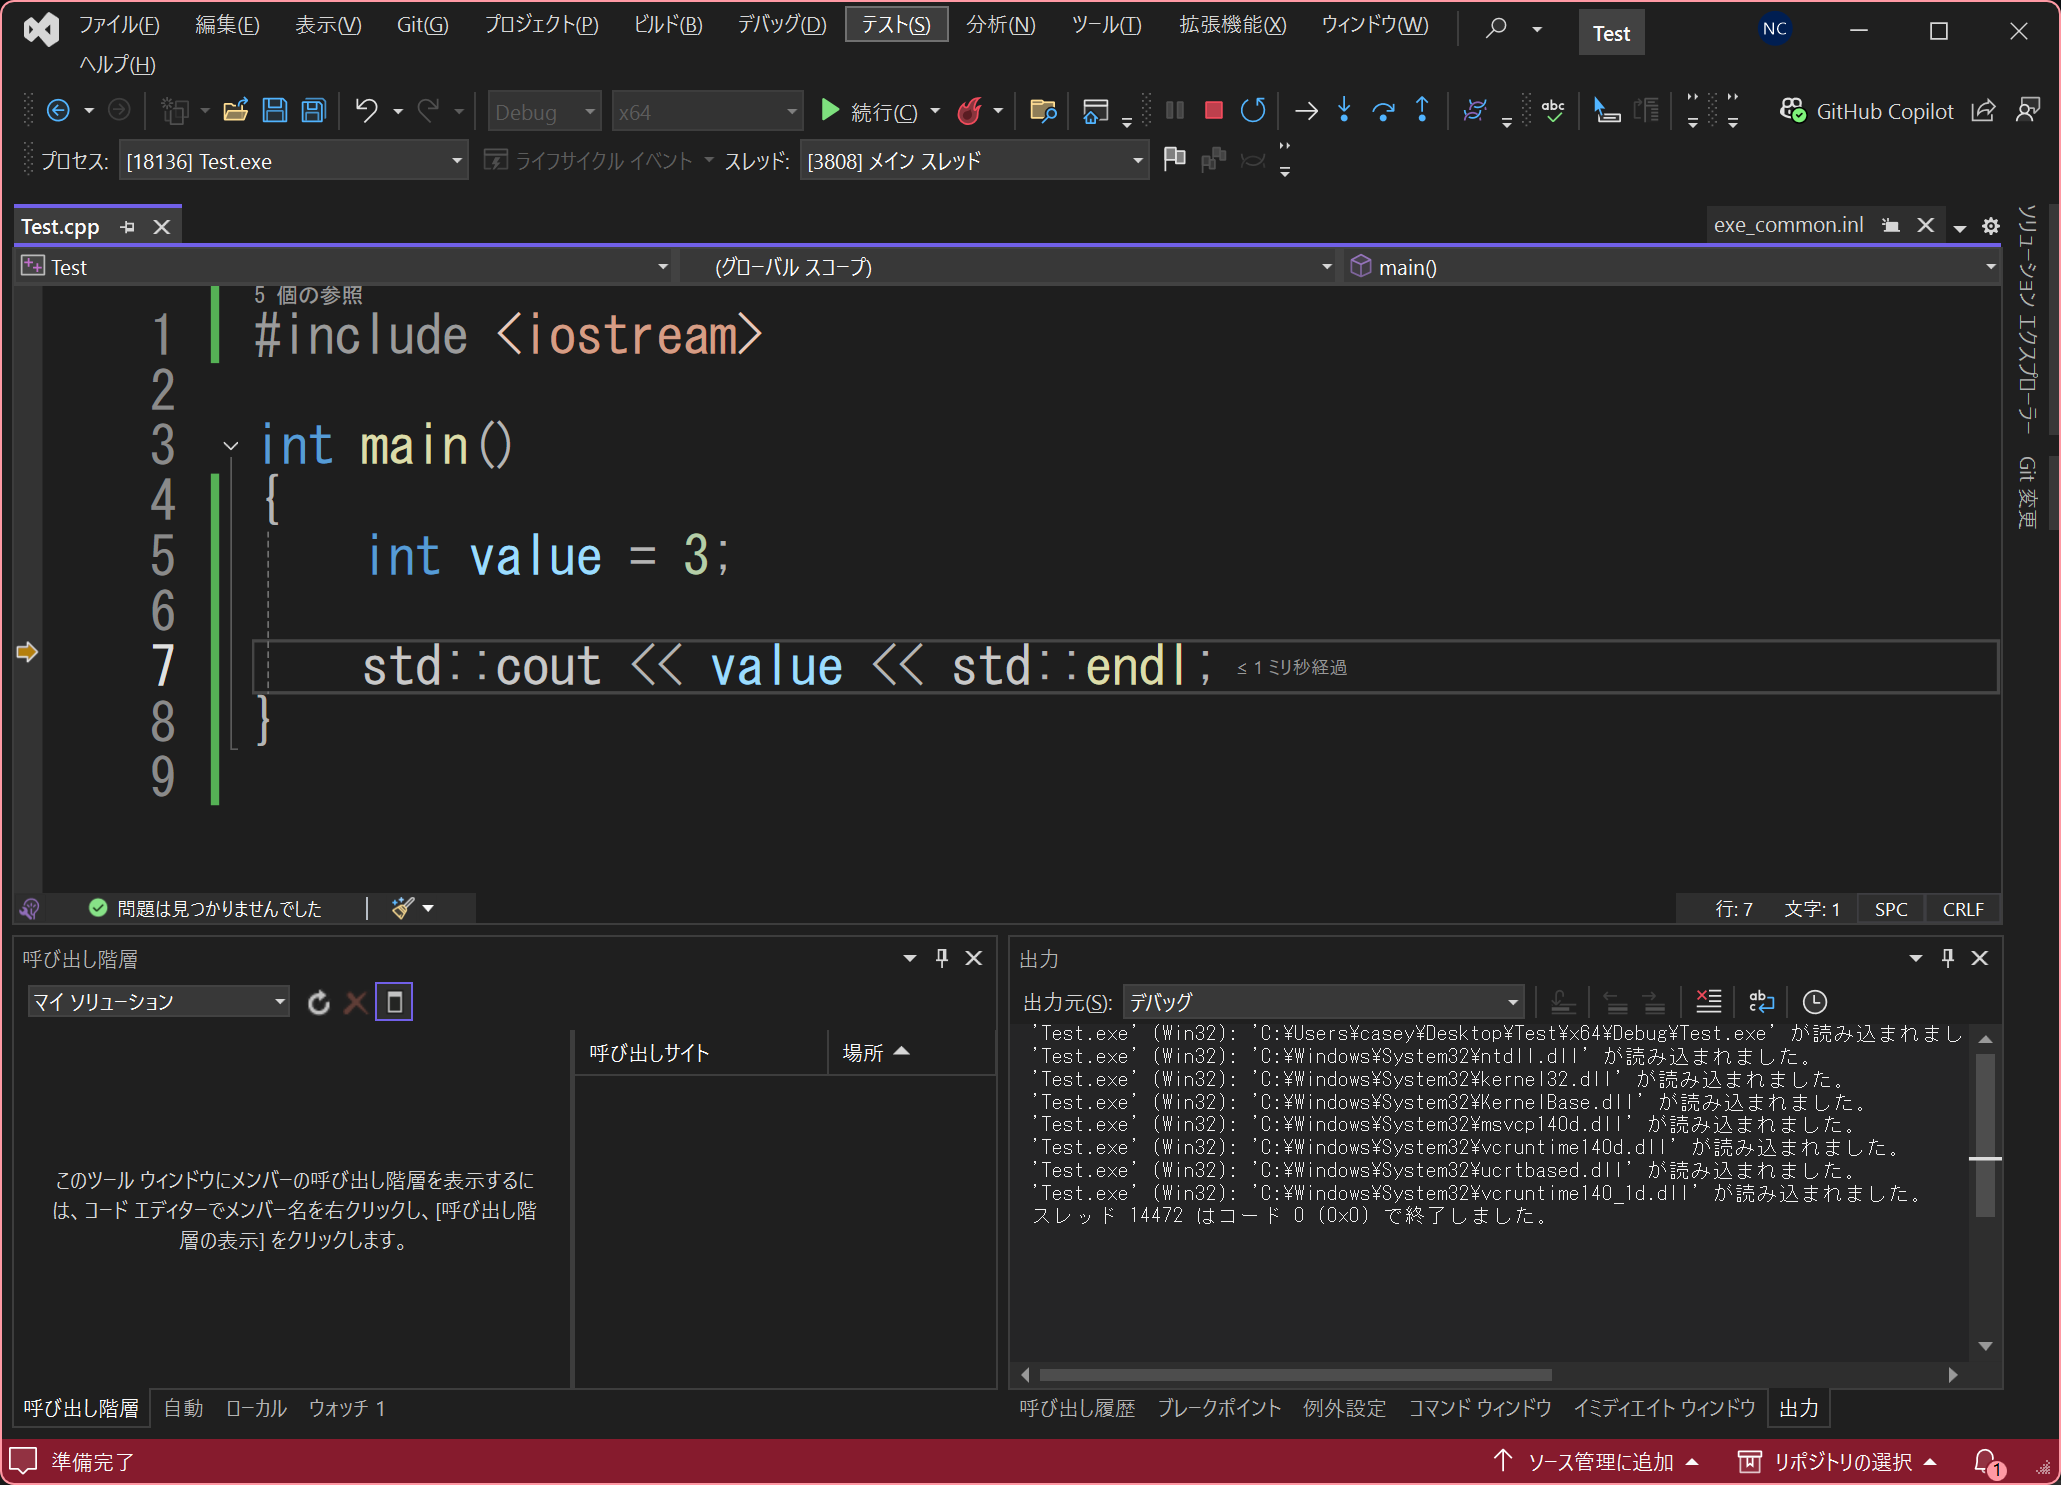Screen dimensions: 2061x1485
Task: Open the マイ ソリューション scope dropdown
Action: 158,1001
